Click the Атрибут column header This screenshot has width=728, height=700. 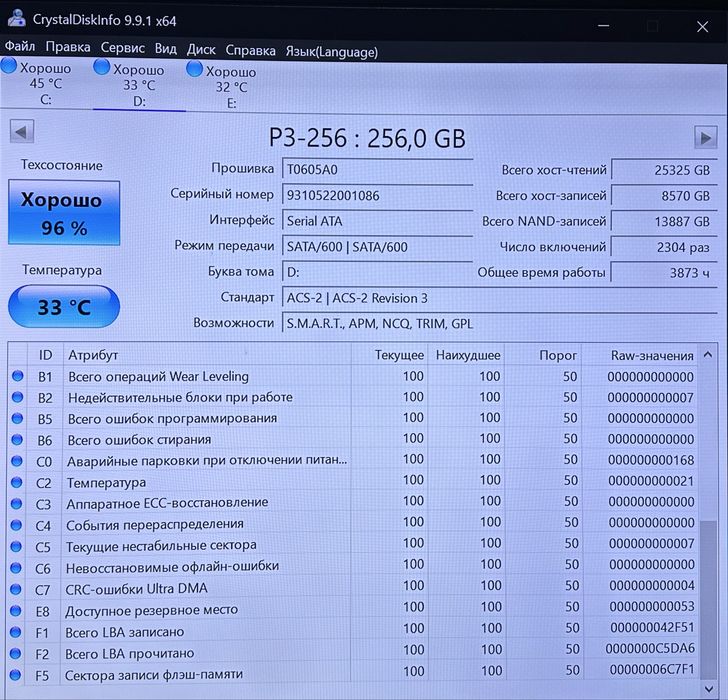click(207, 355)
